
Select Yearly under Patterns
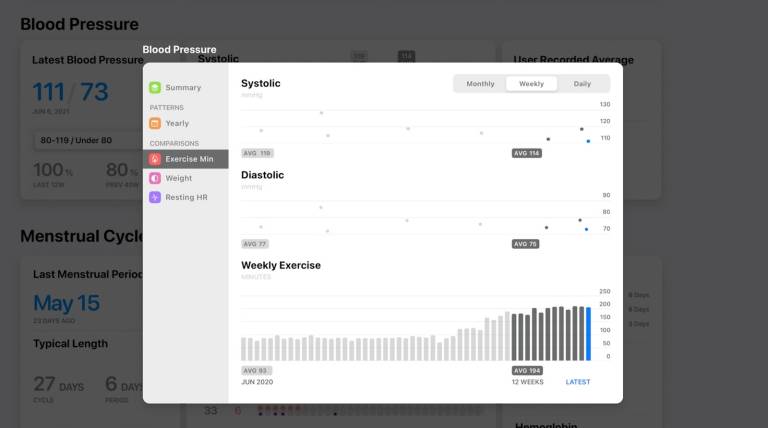point(186,123)
